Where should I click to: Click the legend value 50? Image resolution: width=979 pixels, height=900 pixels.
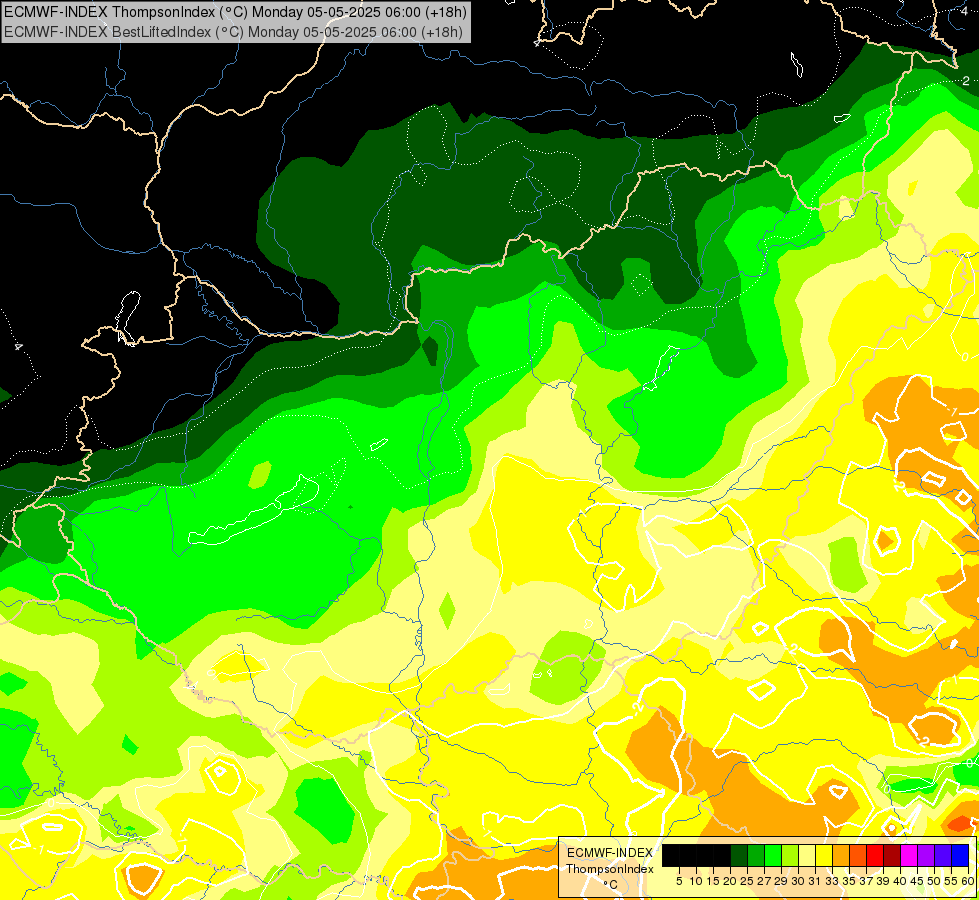point(933,881)
